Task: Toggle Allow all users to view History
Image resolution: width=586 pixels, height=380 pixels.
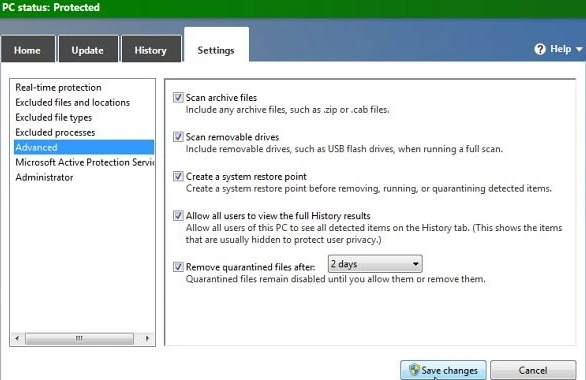Action: (x=178, y=216)
